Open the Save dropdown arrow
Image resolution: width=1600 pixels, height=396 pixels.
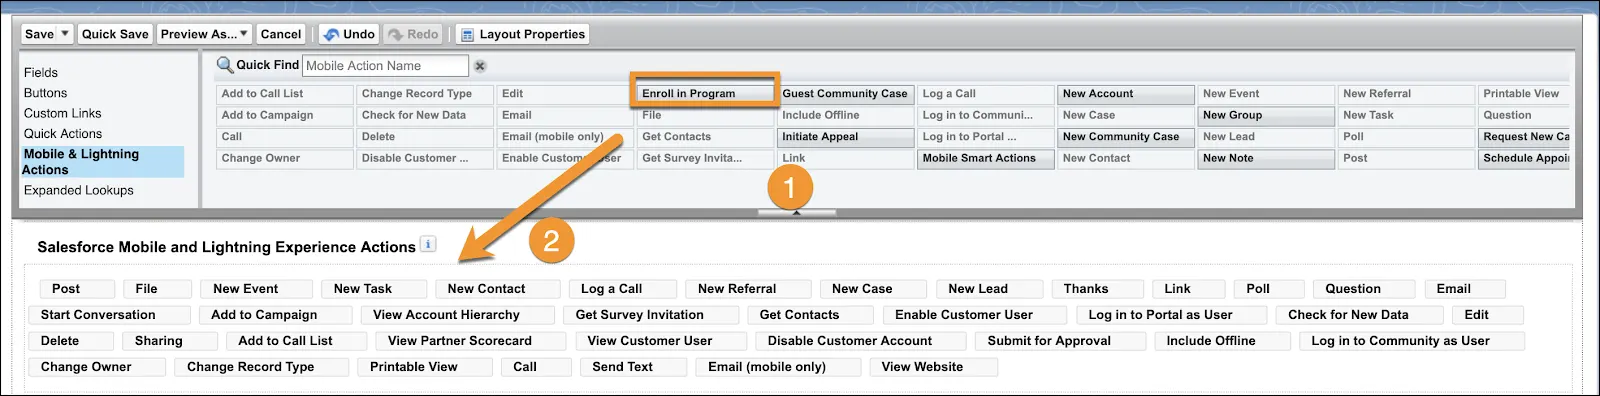(65, 34)
